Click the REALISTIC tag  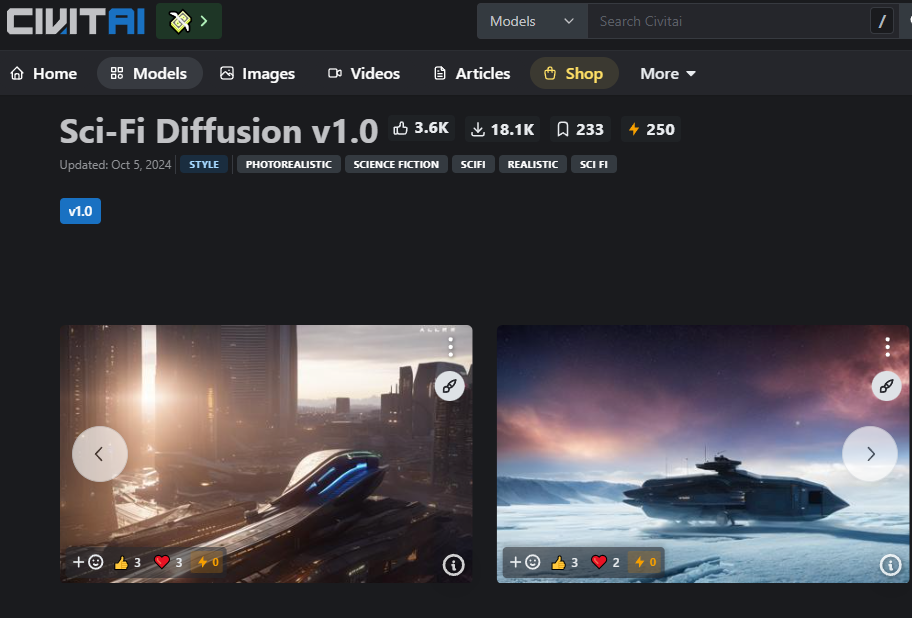tap(533, 165)
